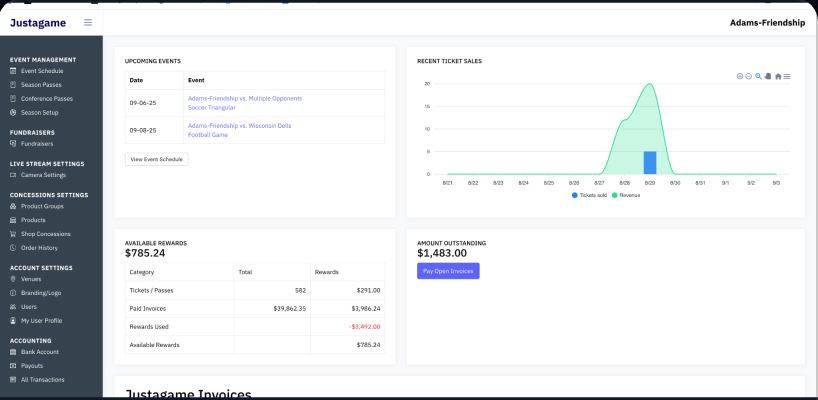Select the chart panning hand tool
The height and width of the screenshot is (400, 818).
point(768,76)
